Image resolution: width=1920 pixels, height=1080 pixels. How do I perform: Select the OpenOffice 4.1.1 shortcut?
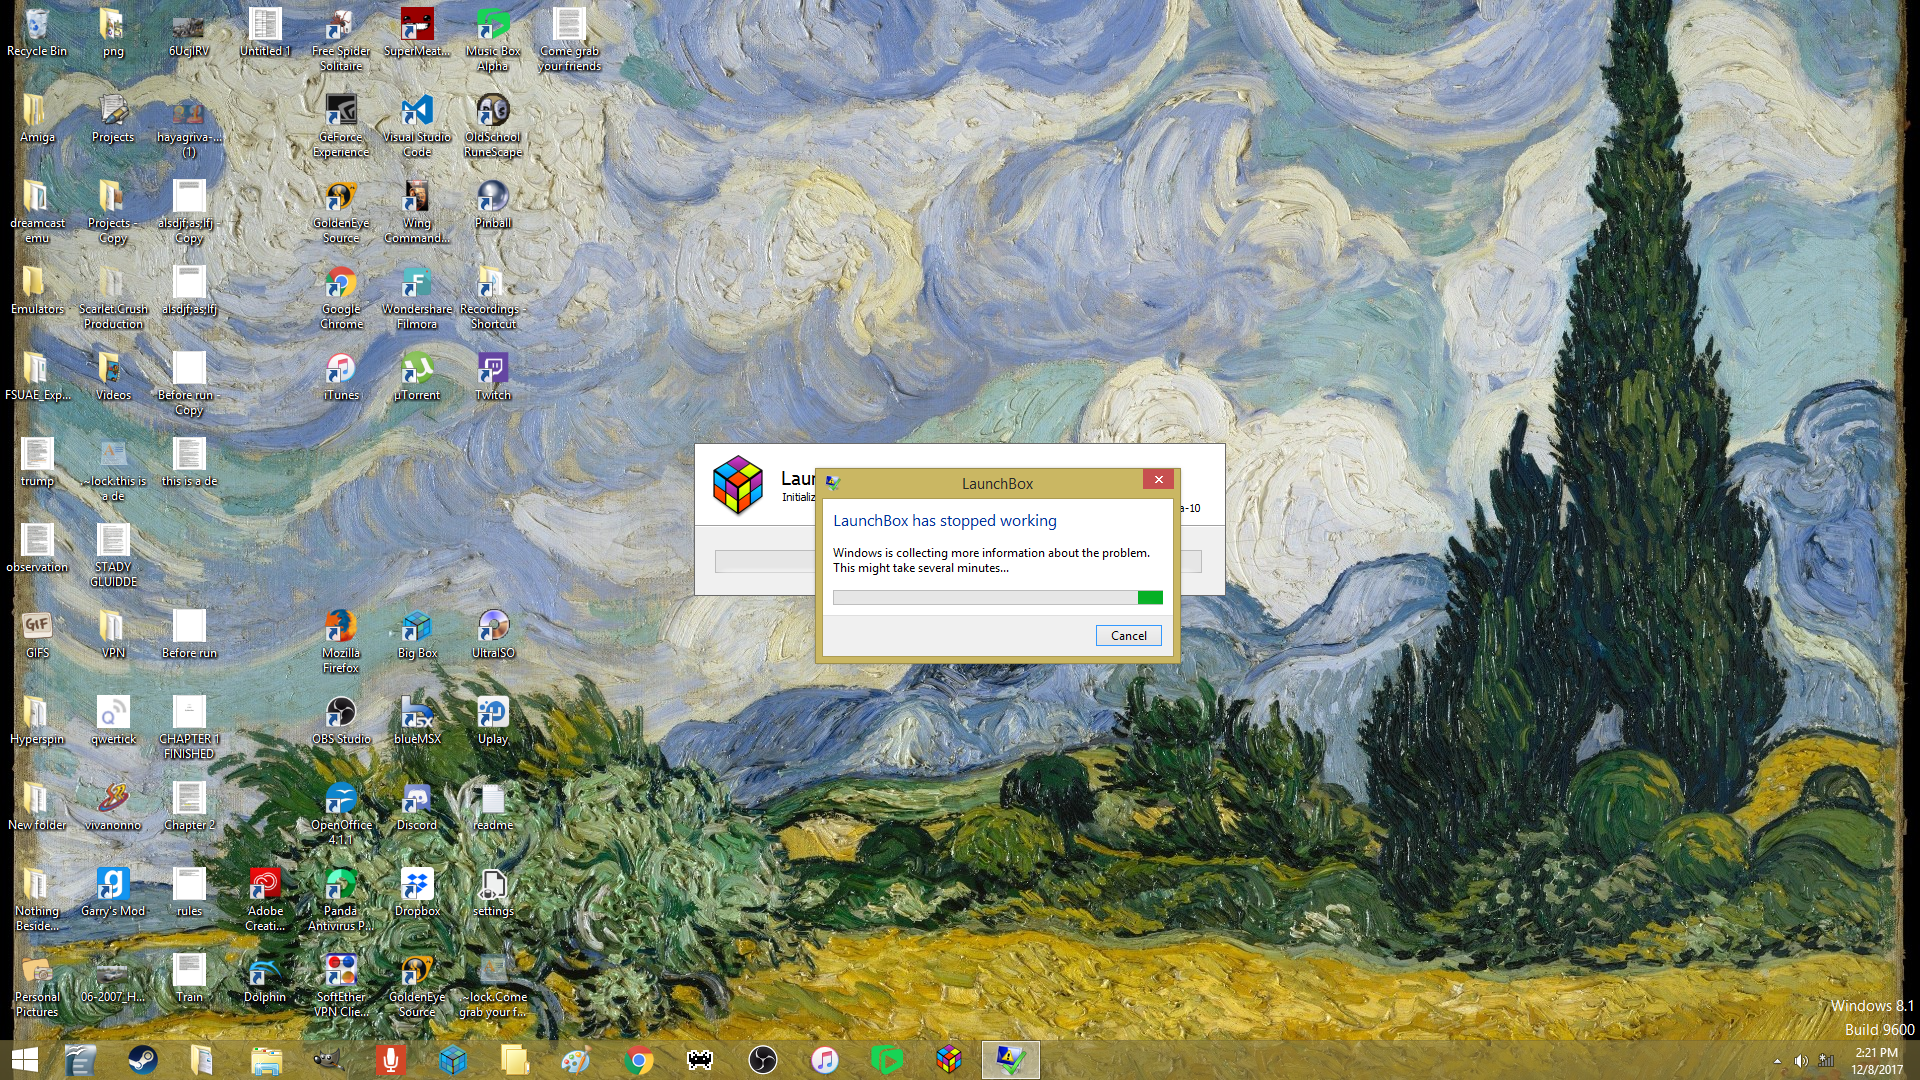click(341, 813)
